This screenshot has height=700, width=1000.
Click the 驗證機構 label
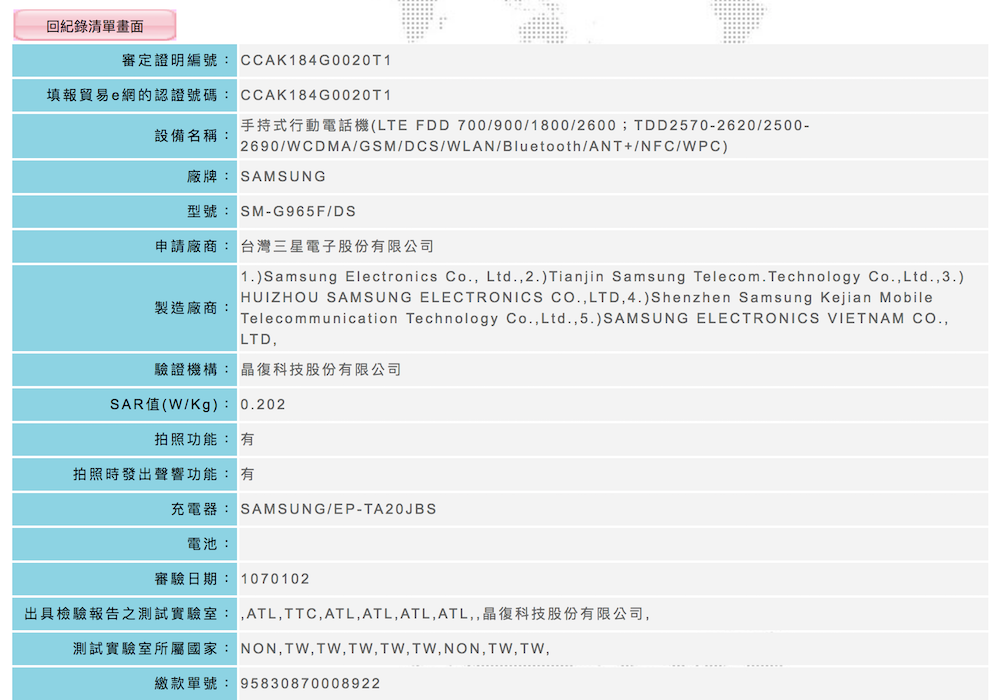(192, 370)
